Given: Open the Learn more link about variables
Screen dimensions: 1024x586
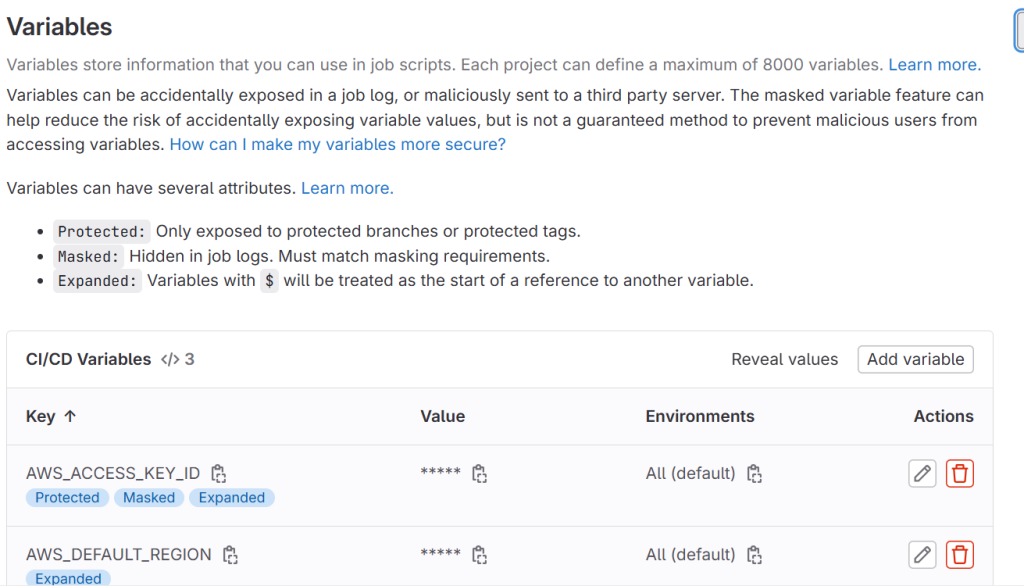Looking at the screenshot, I should 933,64.
